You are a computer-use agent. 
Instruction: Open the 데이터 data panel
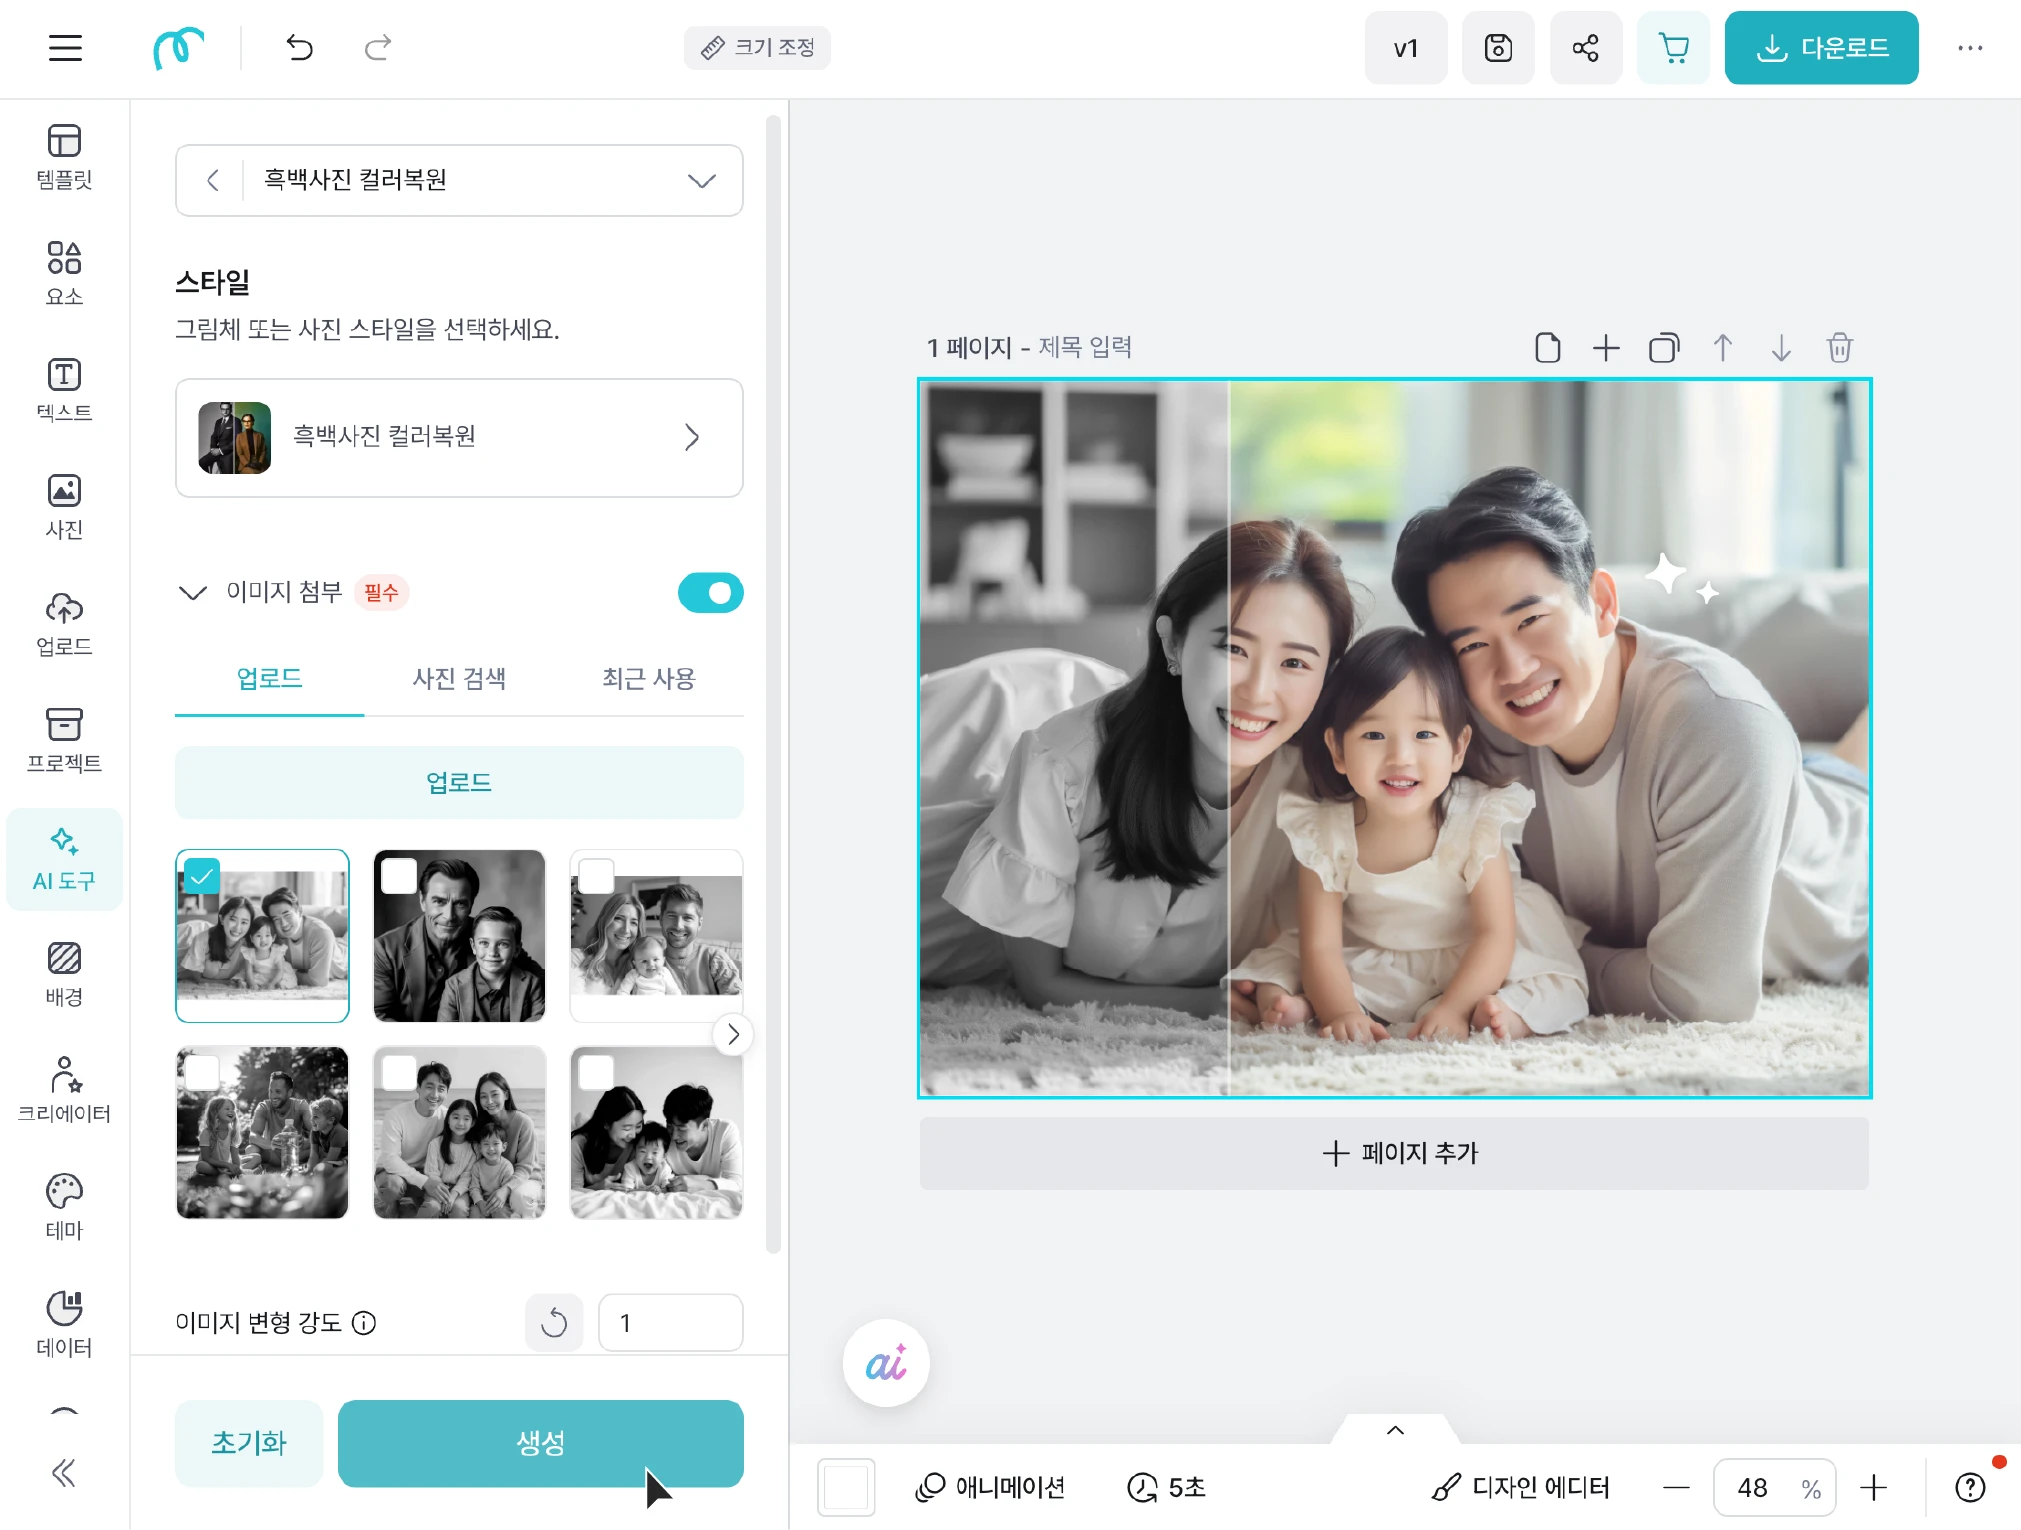(64, 1325)
